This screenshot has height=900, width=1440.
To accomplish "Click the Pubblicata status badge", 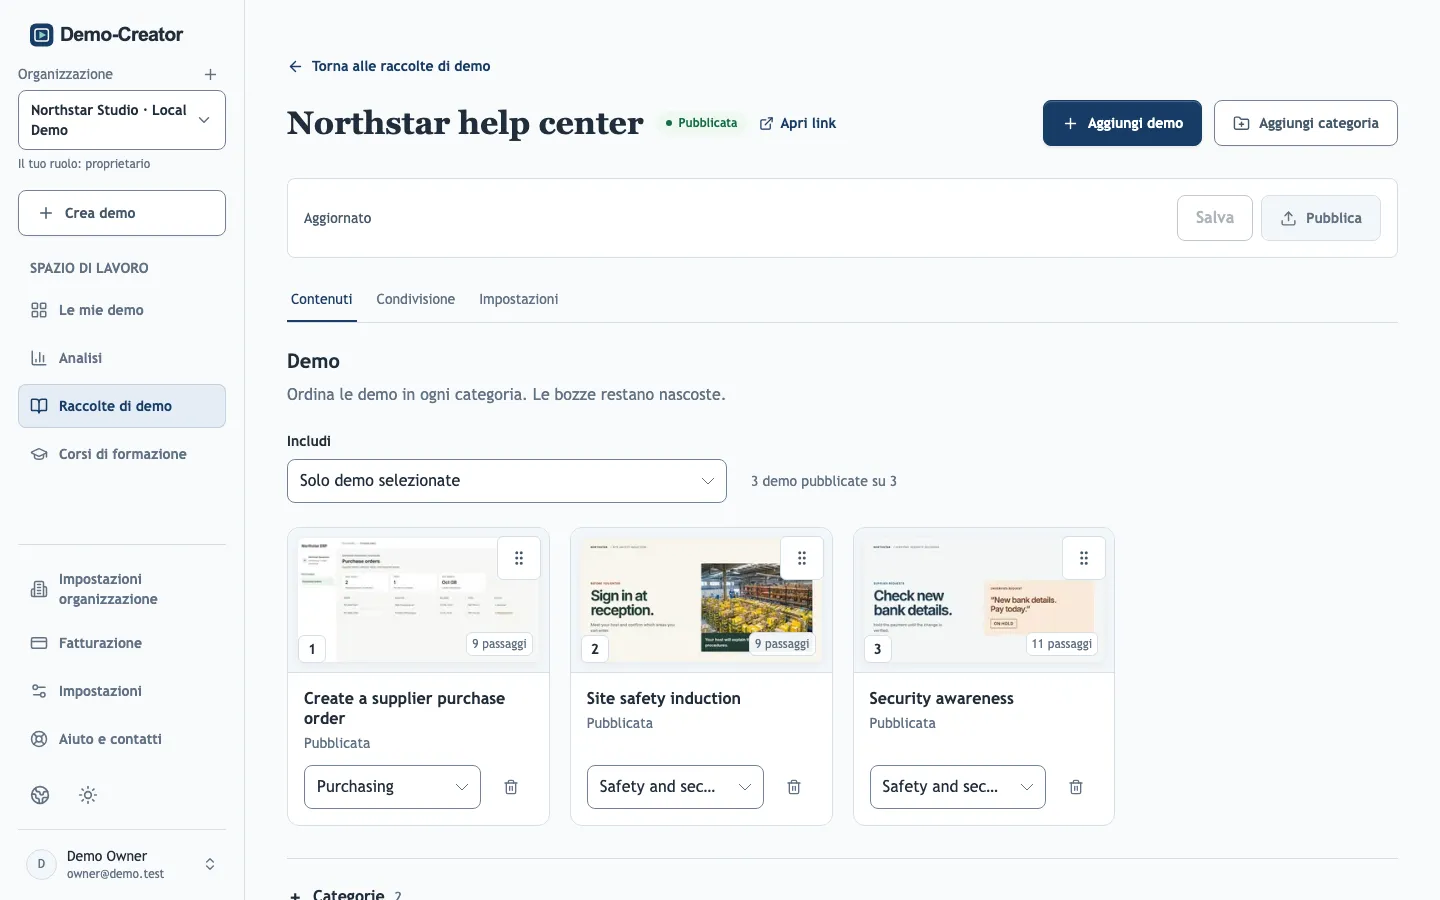I will (701, 123).
